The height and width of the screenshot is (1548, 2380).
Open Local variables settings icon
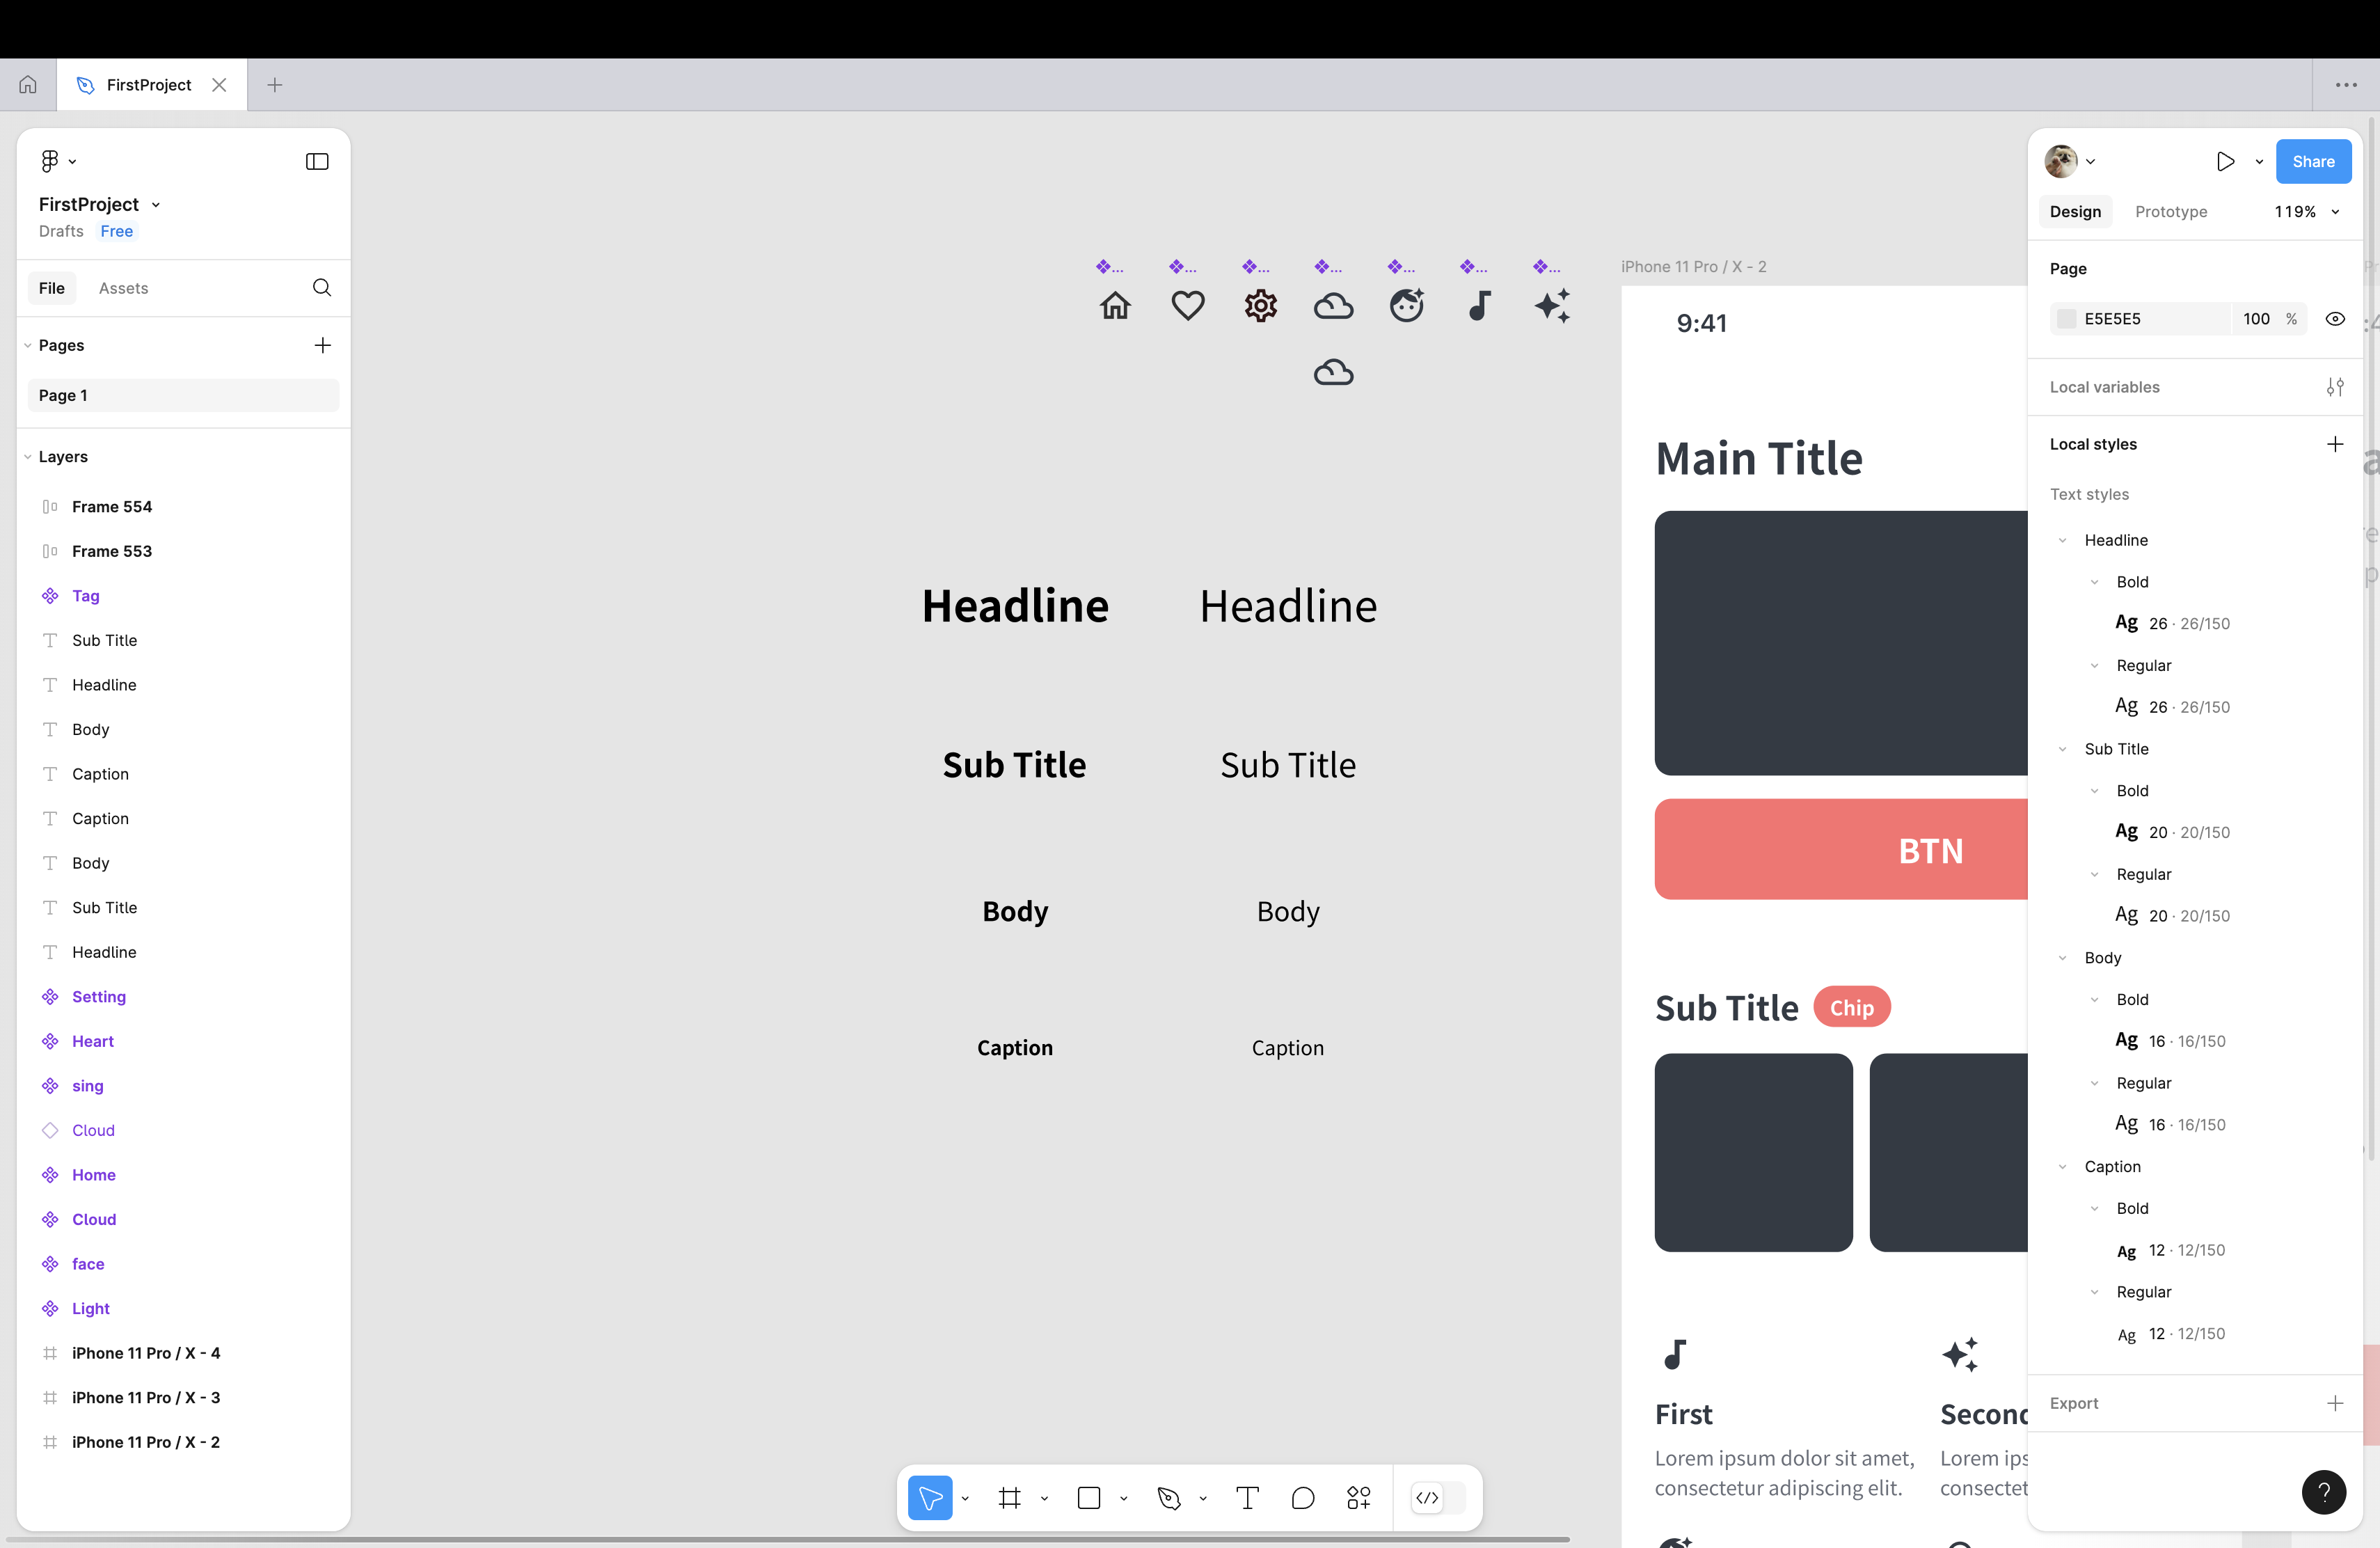point(2334,387)
